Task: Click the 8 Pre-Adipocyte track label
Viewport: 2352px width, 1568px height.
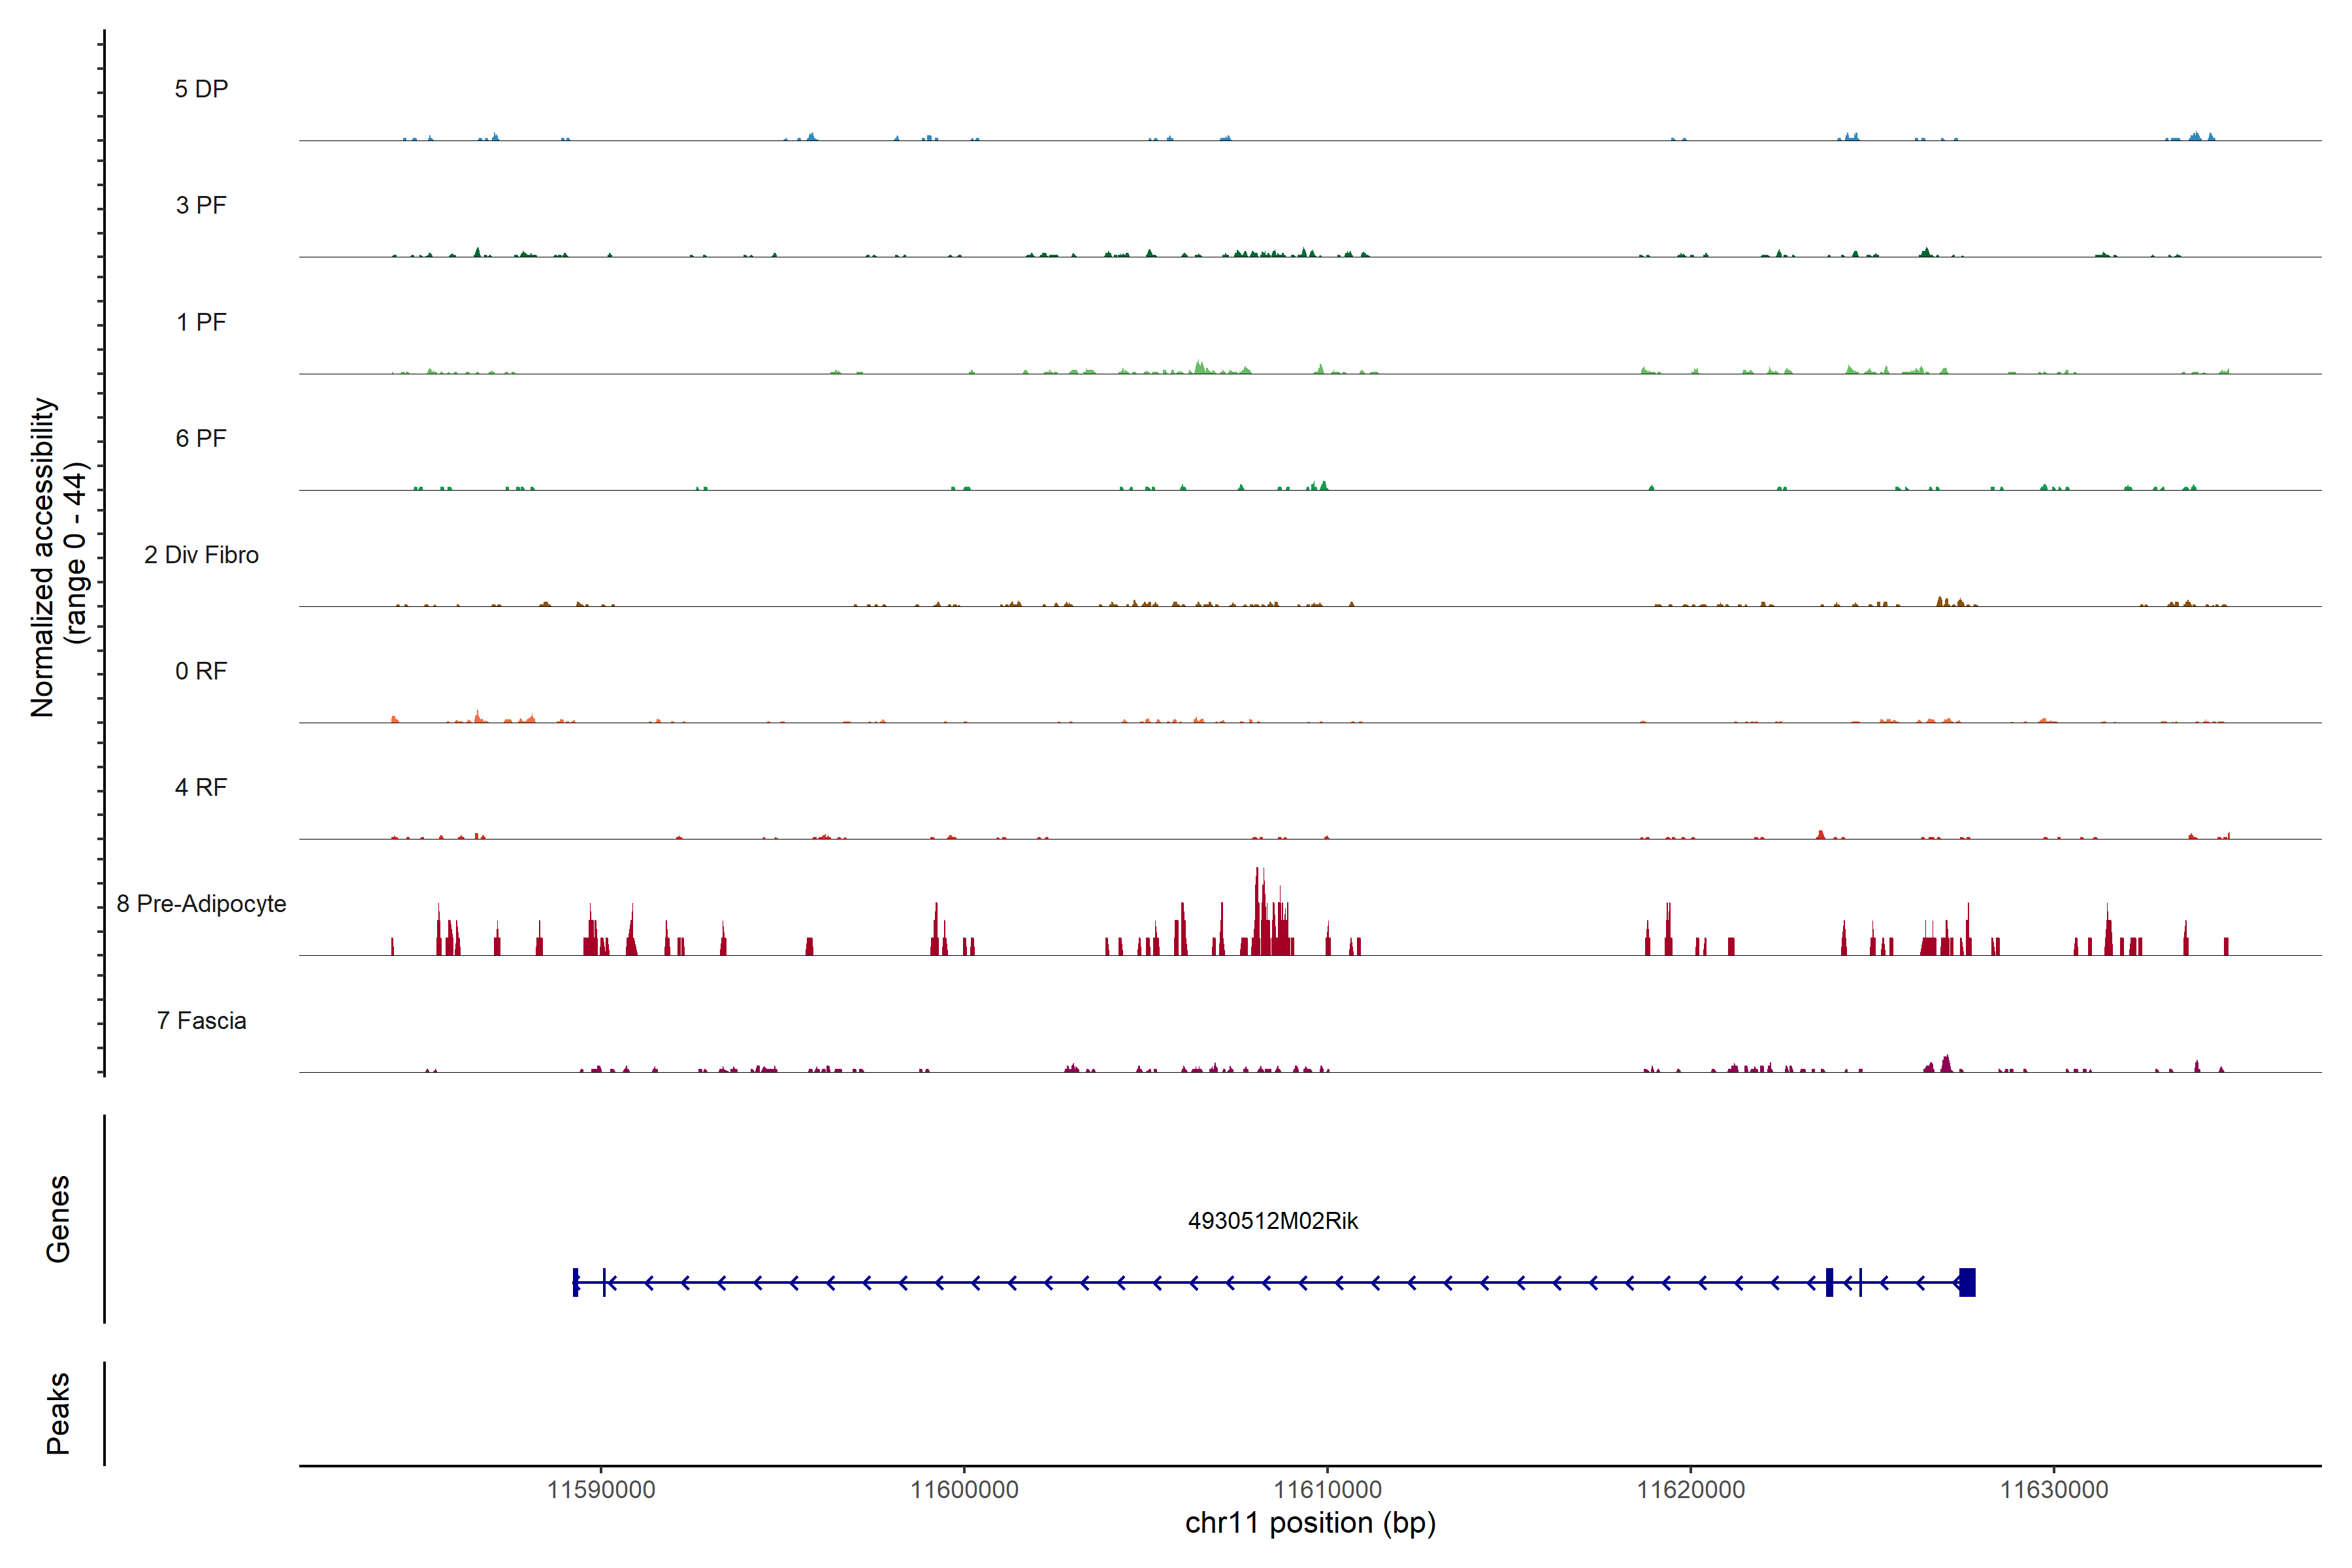Action: [201, 904]
